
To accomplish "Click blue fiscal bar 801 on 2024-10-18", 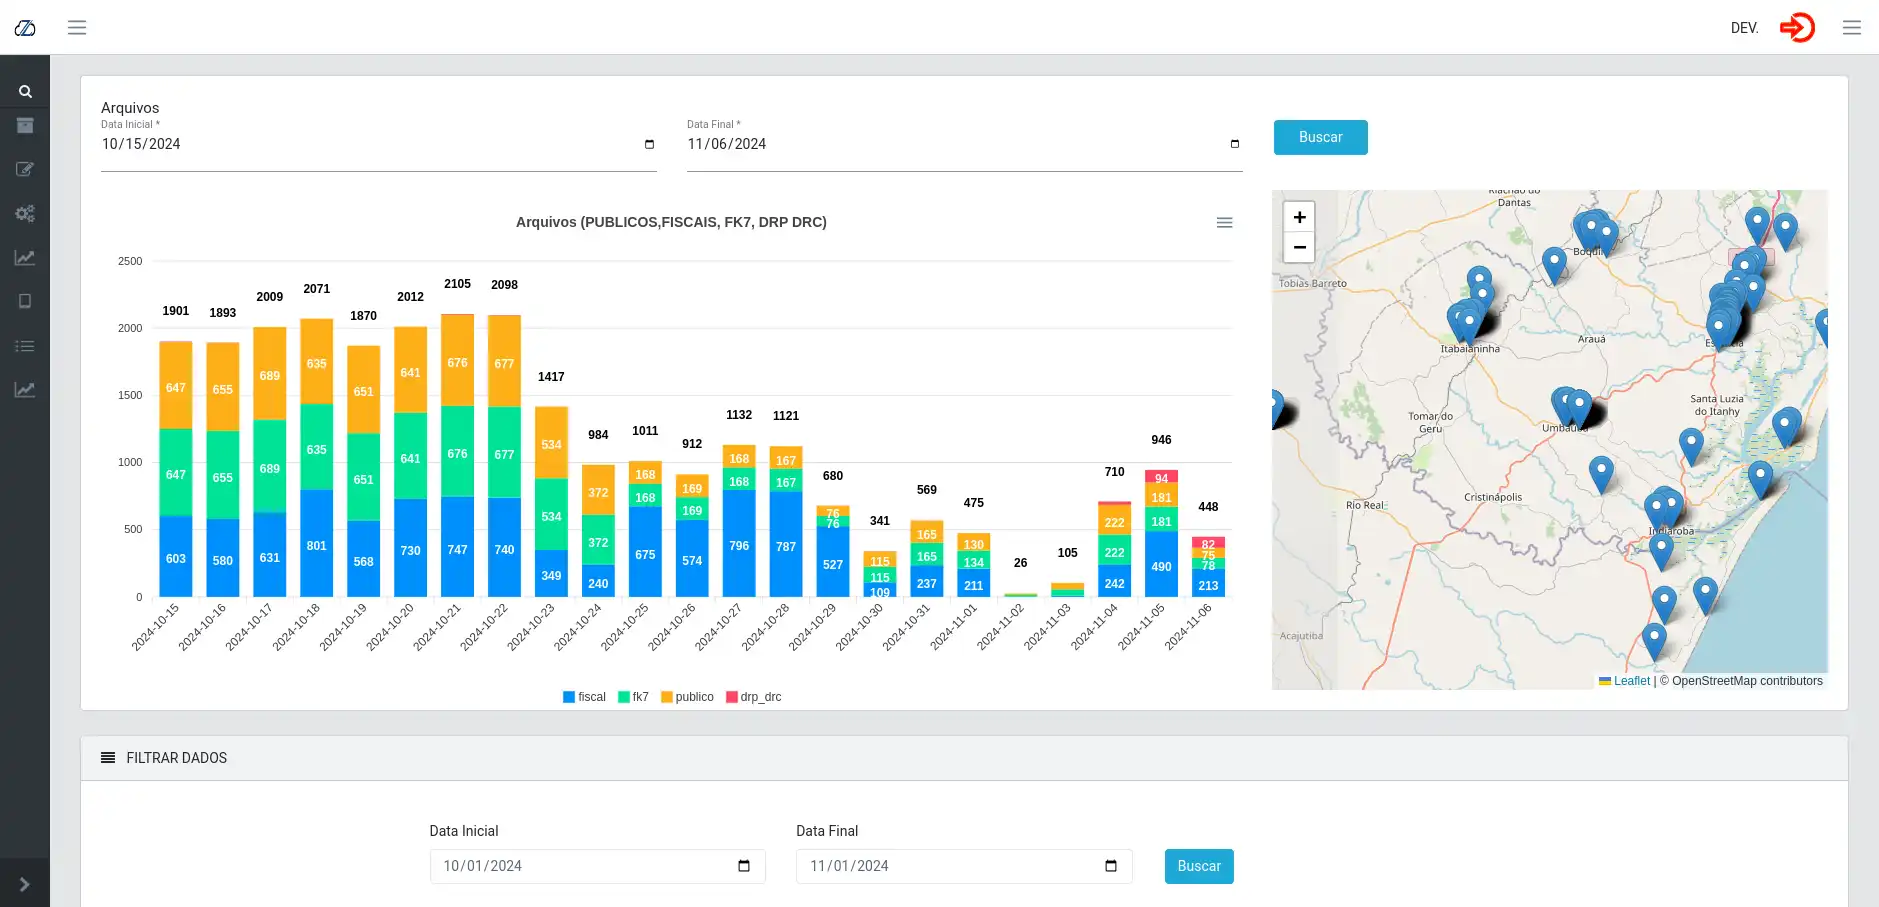I will tap(316, 543).
